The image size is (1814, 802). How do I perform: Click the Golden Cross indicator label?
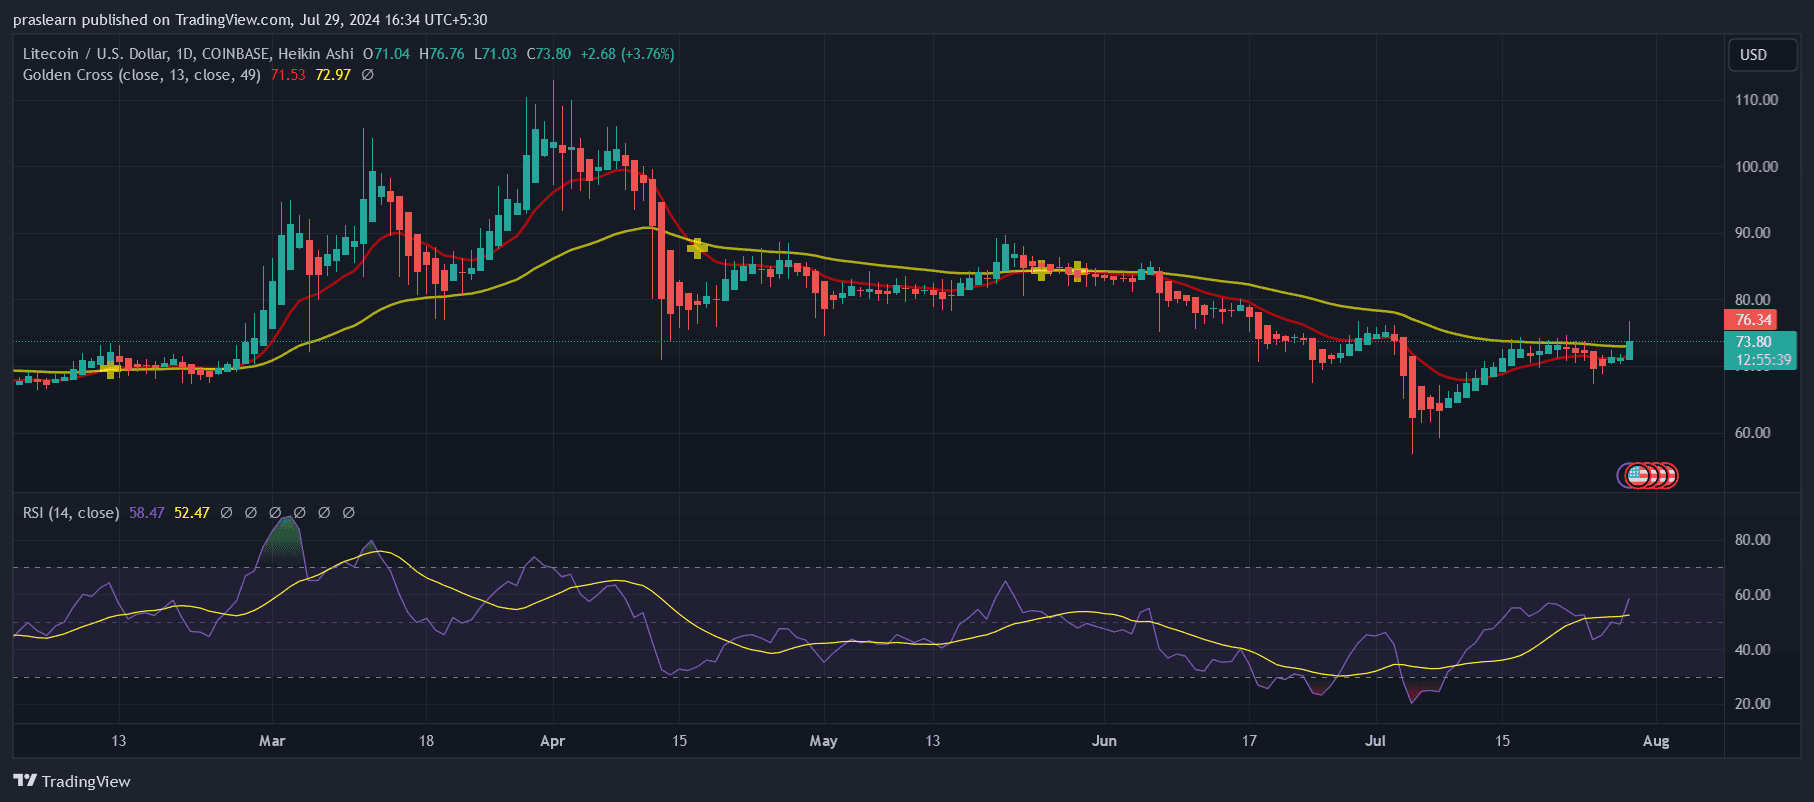click(x=142, y=75)
